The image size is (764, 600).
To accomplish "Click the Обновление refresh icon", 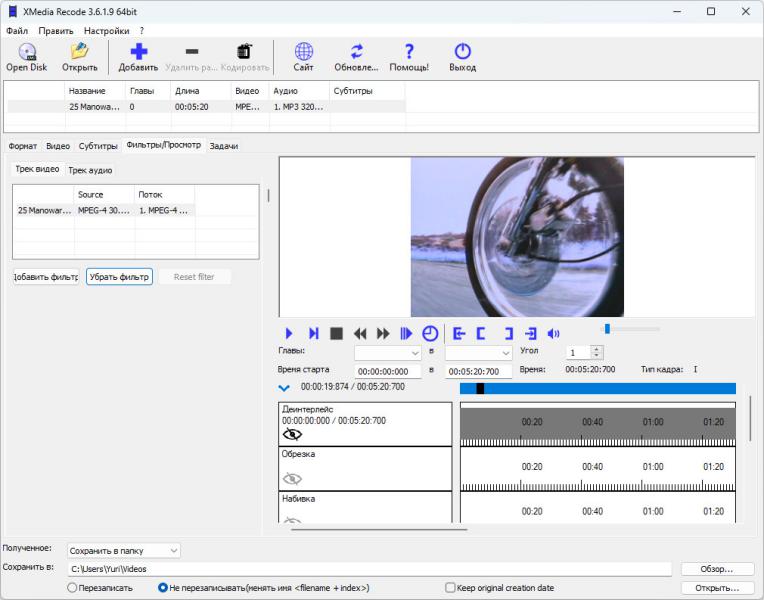I will [x=356, y=52].
